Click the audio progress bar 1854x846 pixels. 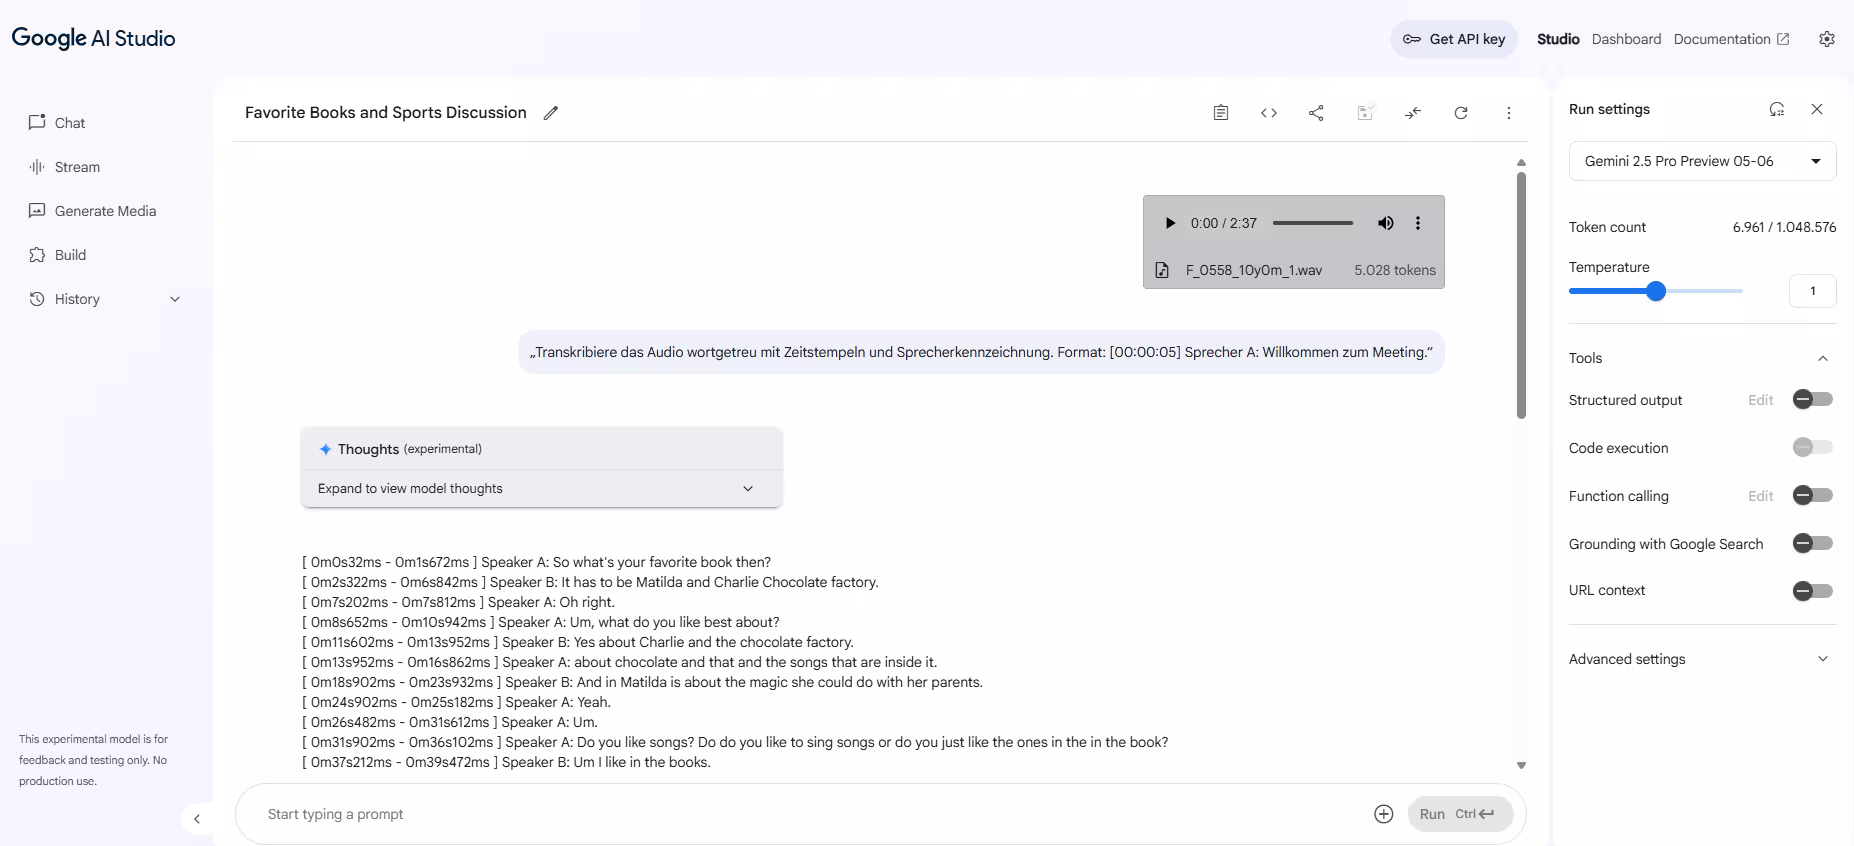(x=1313, y=223)
